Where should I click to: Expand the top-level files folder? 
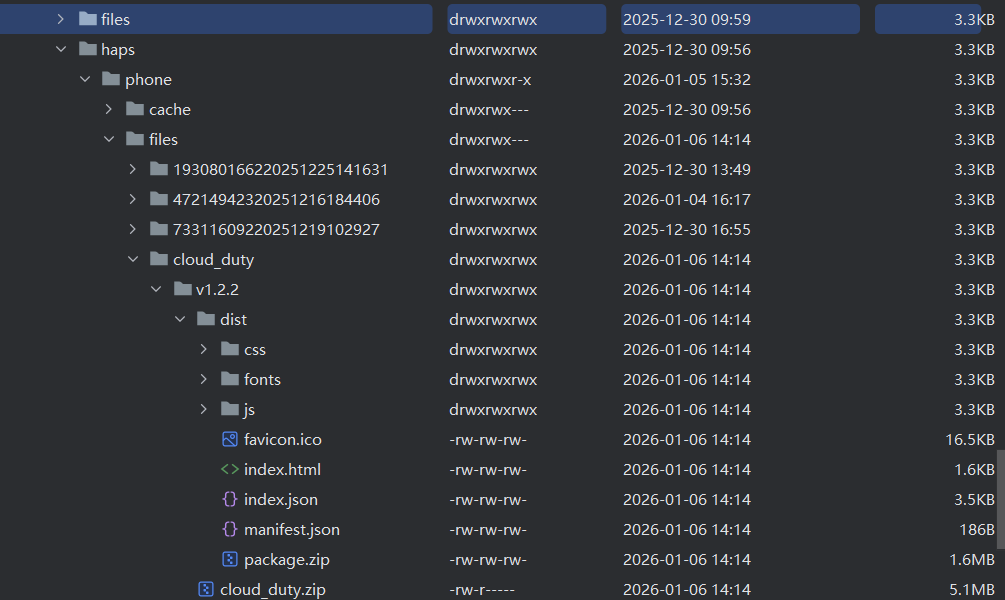tap(60, 19)
